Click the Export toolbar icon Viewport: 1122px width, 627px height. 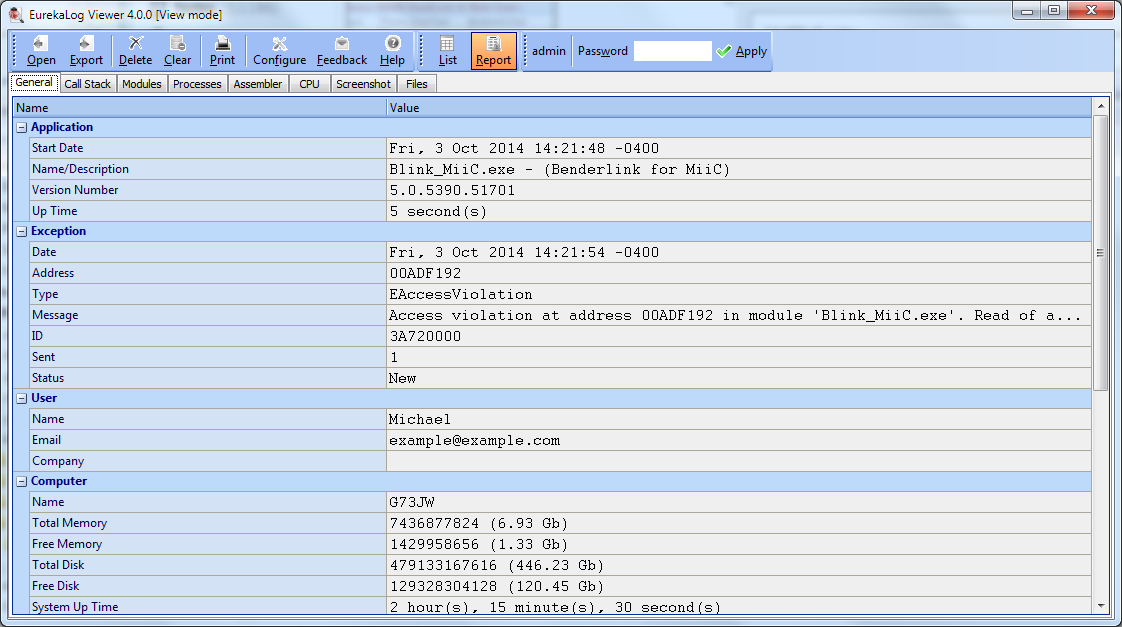tap(86, 44)
